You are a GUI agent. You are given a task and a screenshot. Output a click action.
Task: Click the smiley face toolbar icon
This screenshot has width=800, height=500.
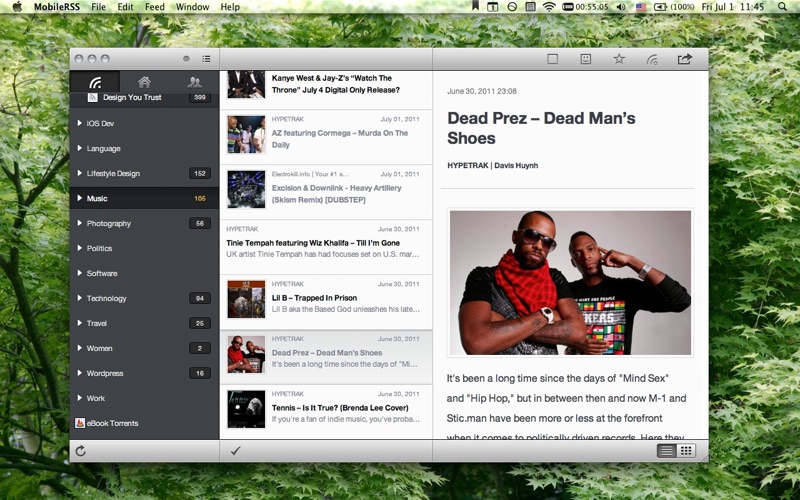586,59
